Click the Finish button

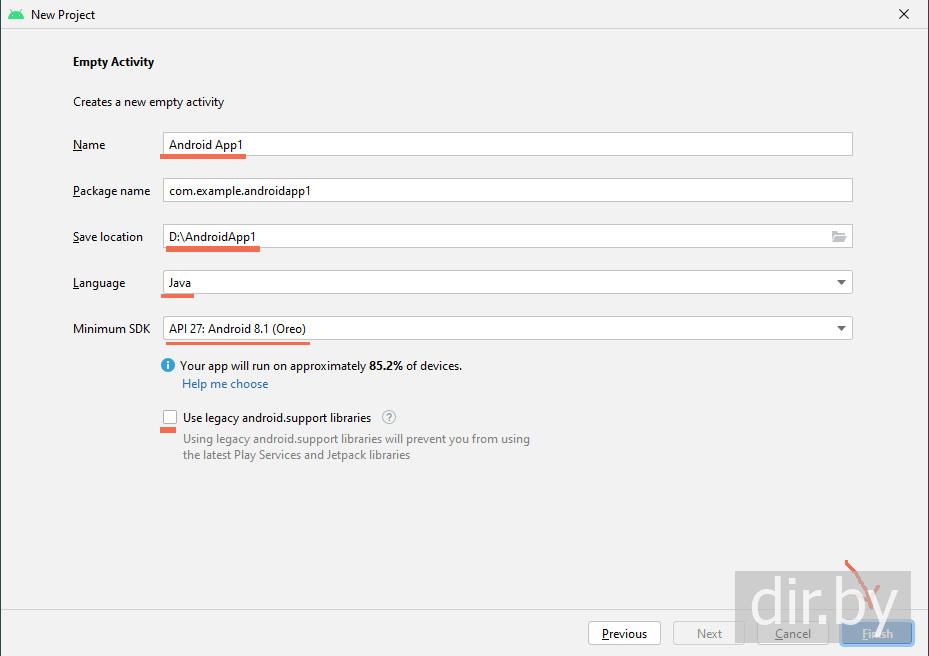(877, 633)
